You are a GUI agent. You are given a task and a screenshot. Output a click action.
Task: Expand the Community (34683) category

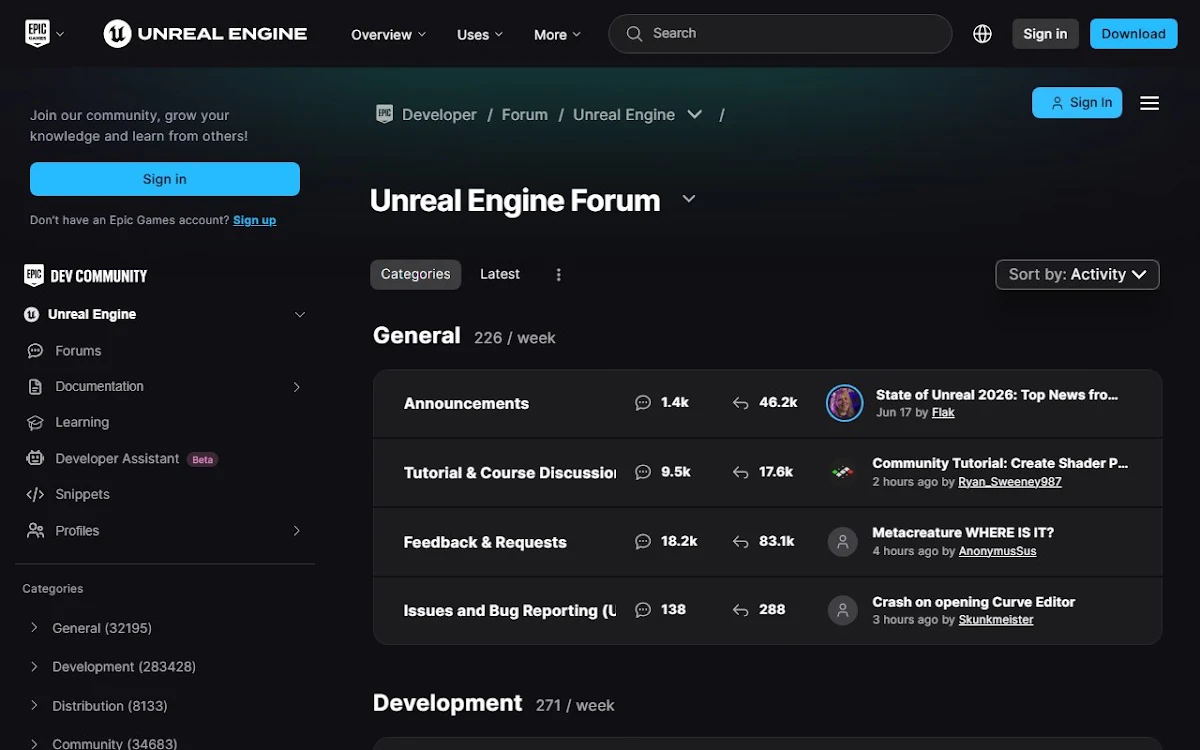34,743
